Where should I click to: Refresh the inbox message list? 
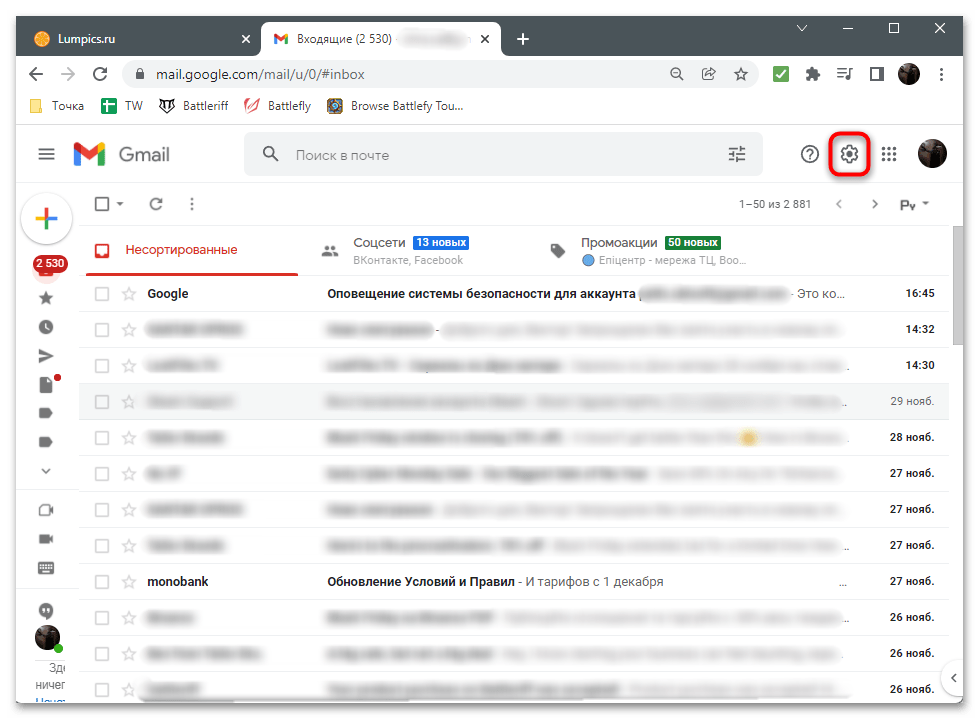156,204
